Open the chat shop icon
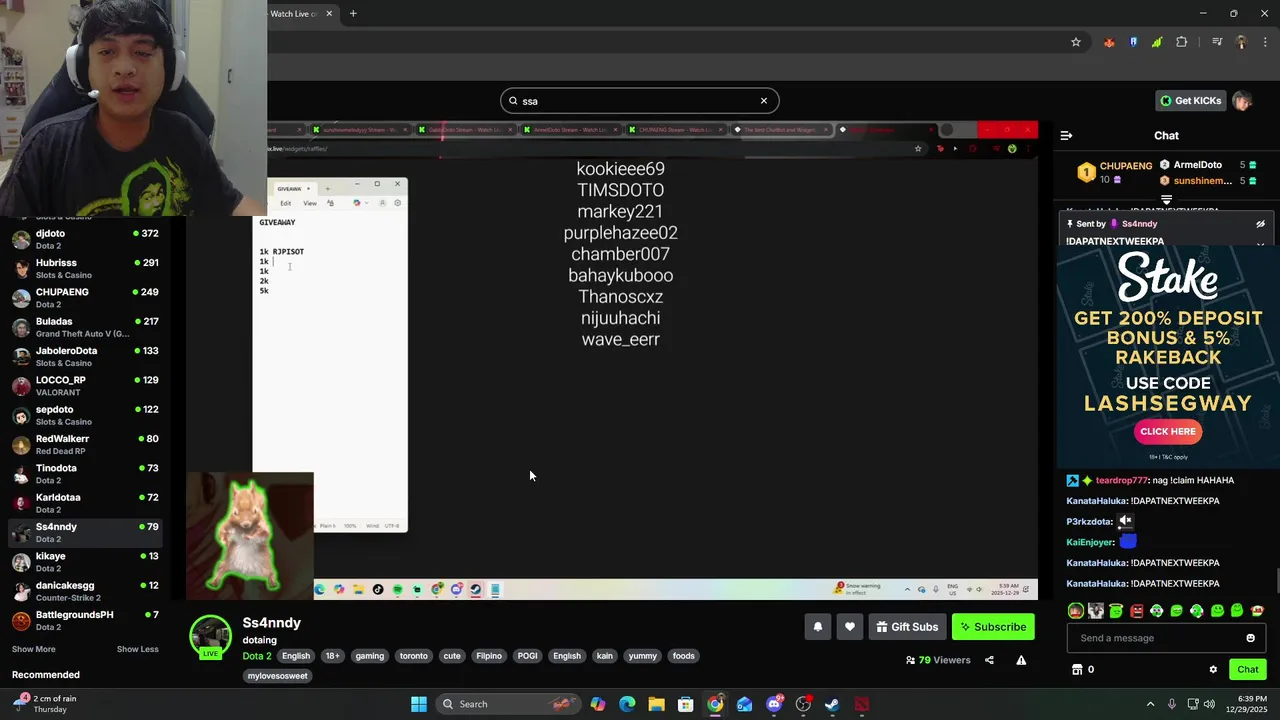Viewport: 1280px width, 720px height. point(1077,669)
